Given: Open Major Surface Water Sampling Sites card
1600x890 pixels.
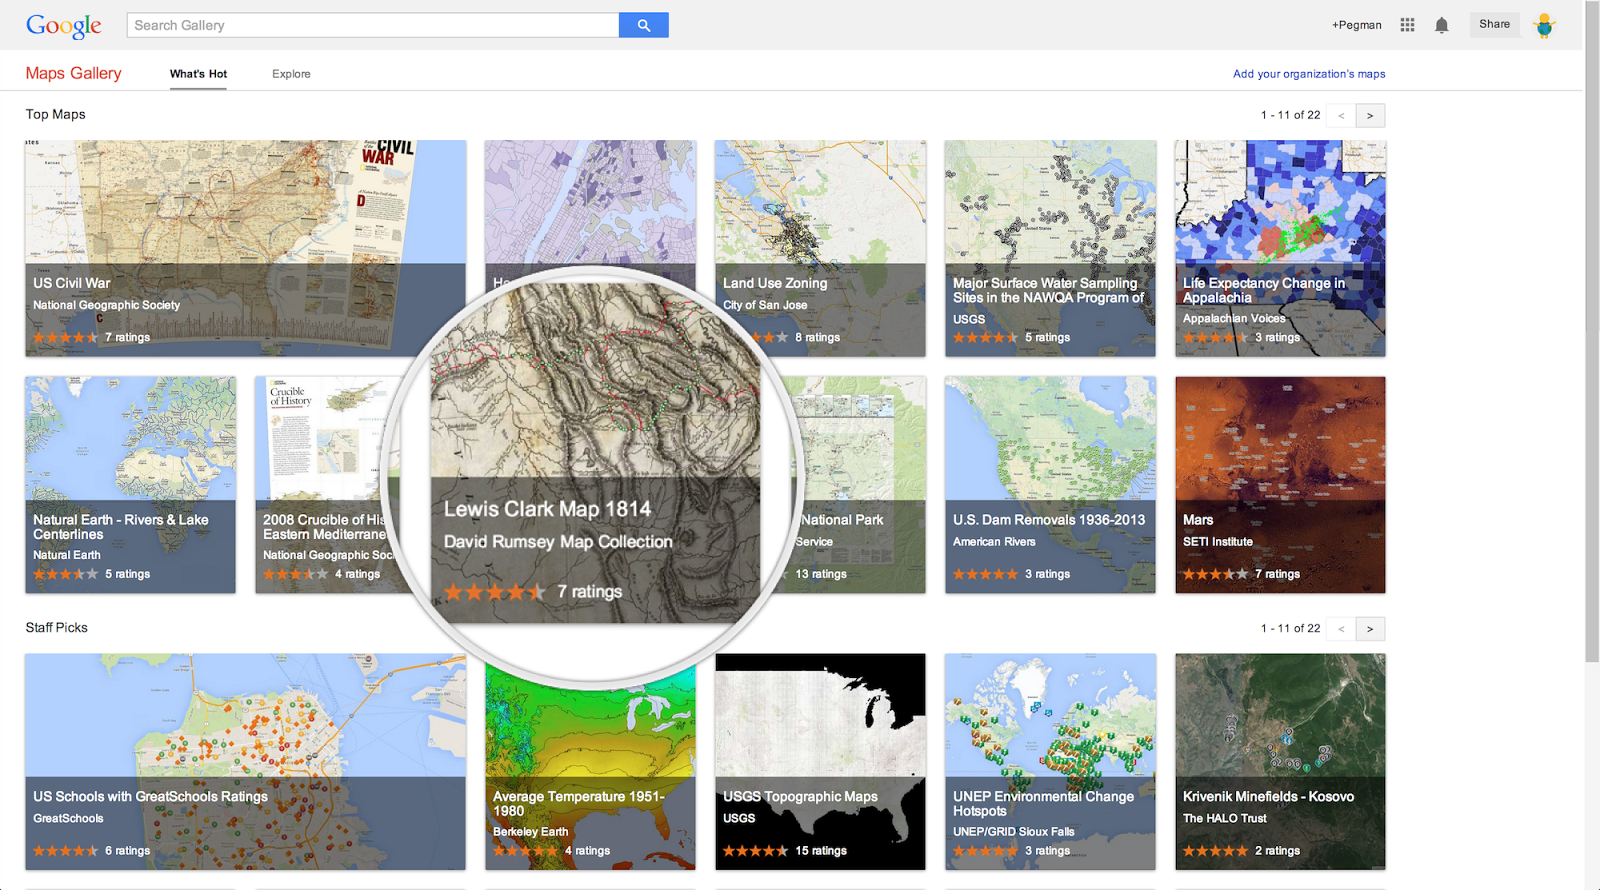Looking at the screenshot, I should coord(1050,248).
